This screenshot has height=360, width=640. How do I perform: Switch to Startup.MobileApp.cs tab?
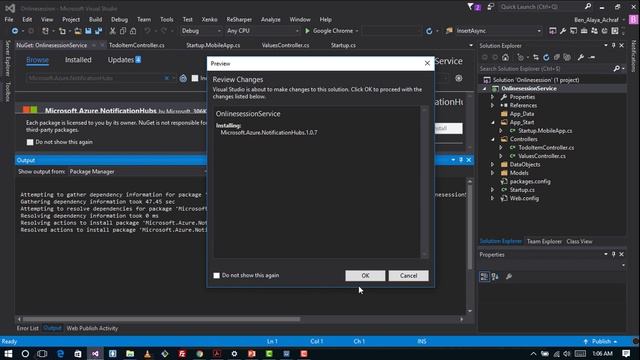tap(213, 45)
